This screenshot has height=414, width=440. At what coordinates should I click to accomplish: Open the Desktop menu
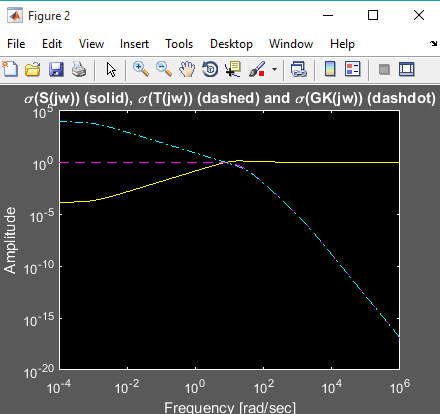click(x=231, y=44)
